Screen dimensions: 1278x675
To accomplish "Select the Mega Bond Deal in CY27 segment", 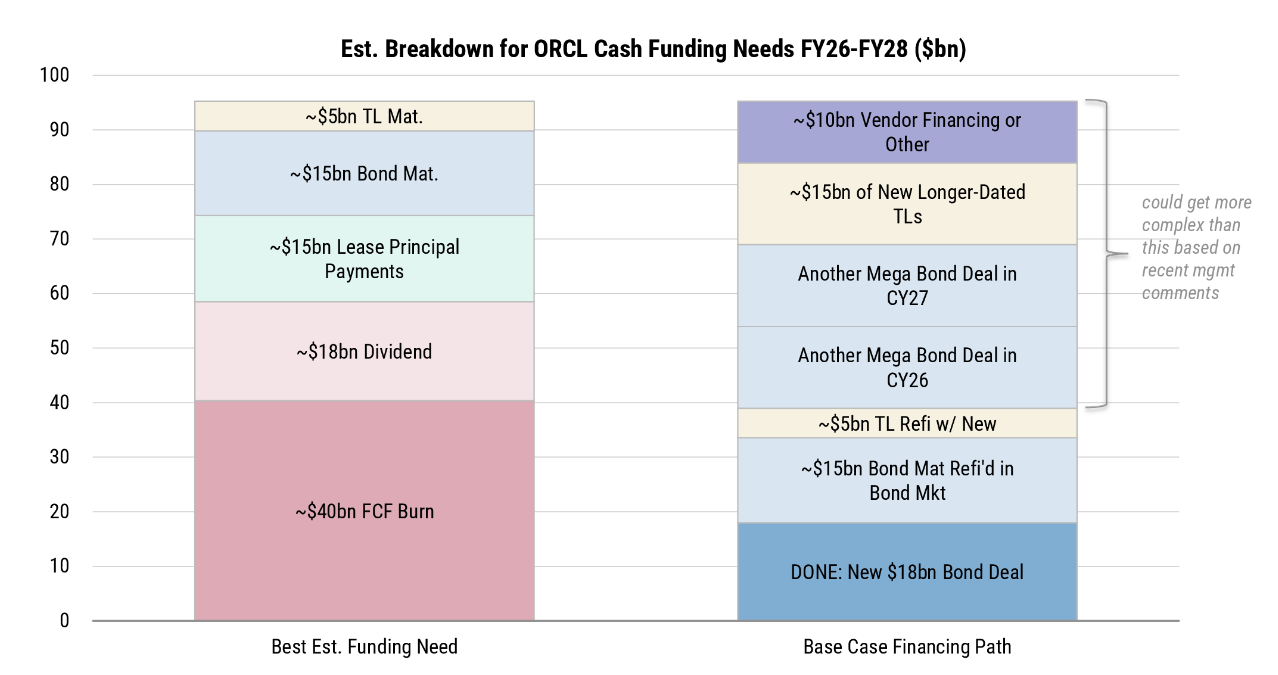I will pos(907,286).
